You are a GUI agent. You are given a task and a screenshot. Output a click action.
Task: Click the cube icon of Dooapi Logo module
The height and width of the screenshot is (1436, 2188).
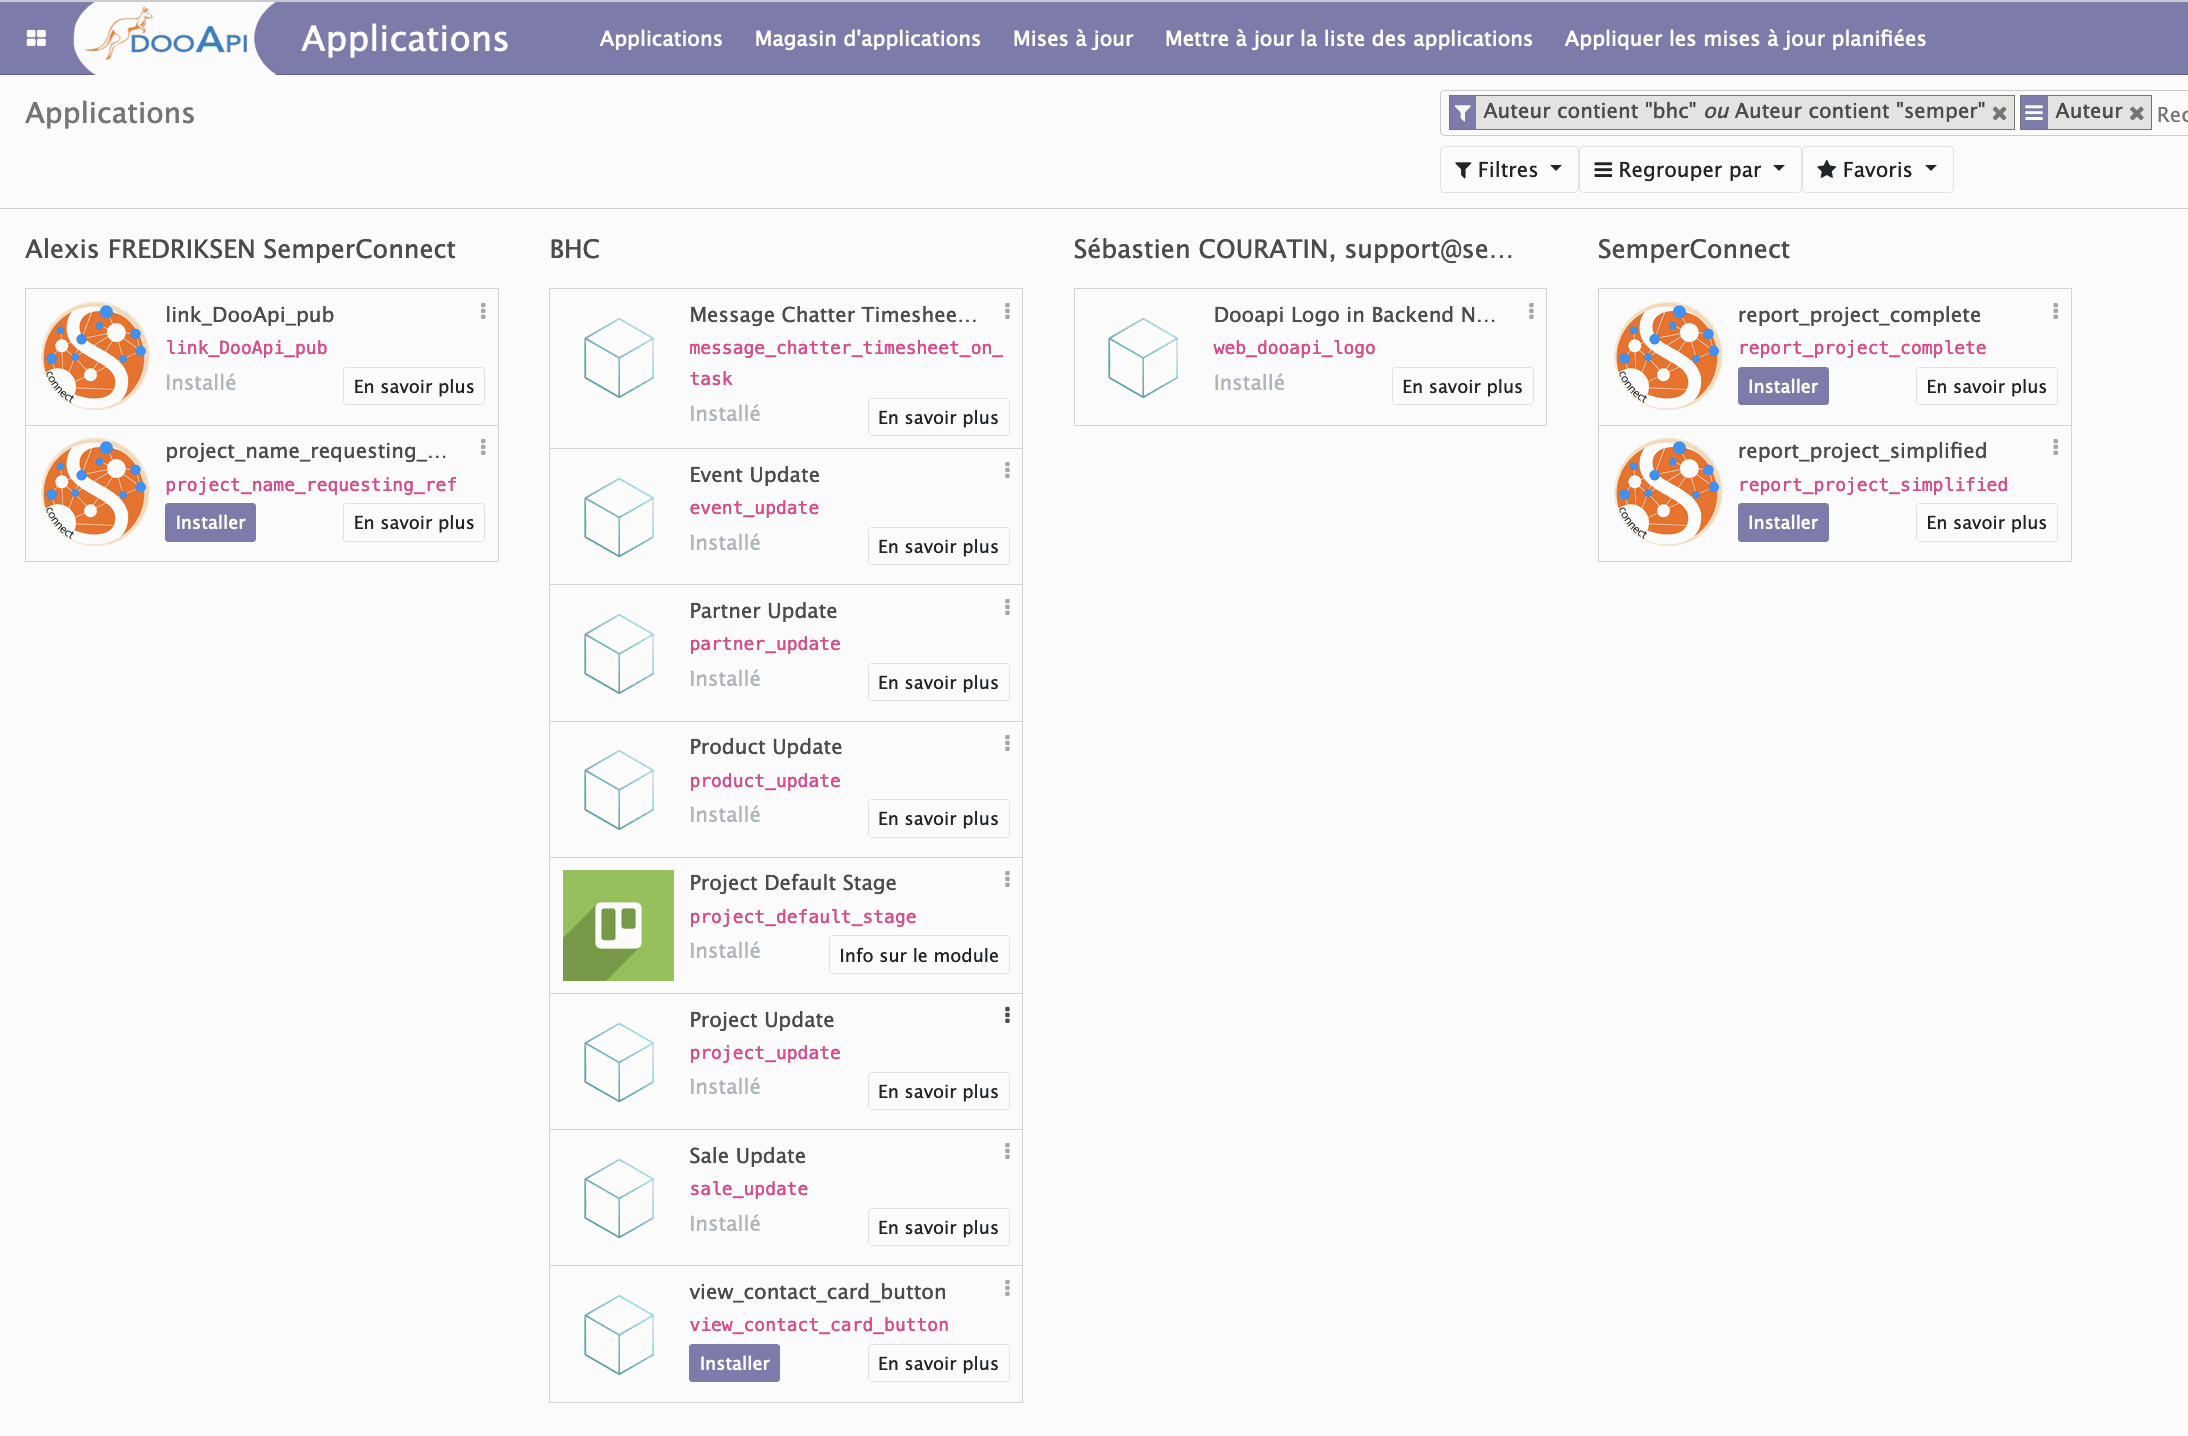coord(1143,357)
